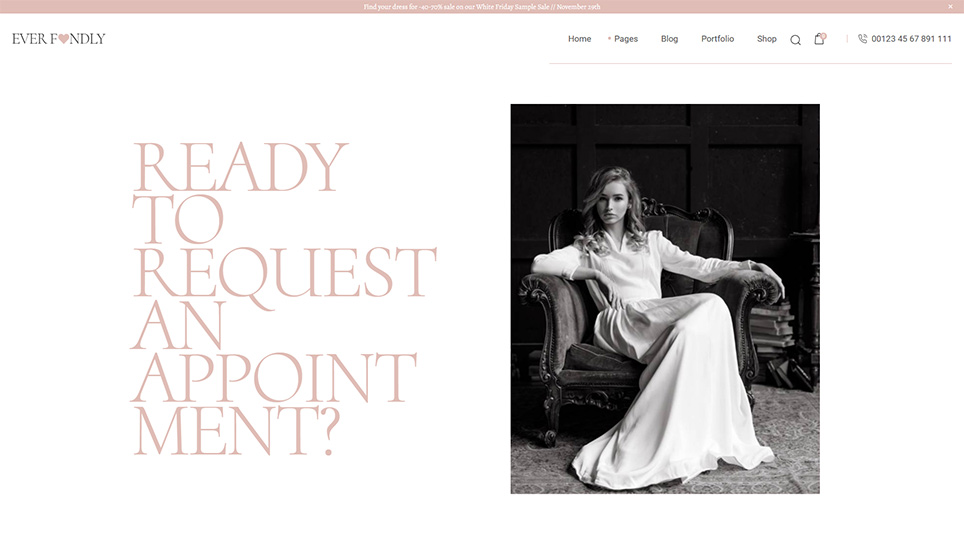
Task: Dismiss the White Friday sale banner
Action: click(x=950, y=7)
